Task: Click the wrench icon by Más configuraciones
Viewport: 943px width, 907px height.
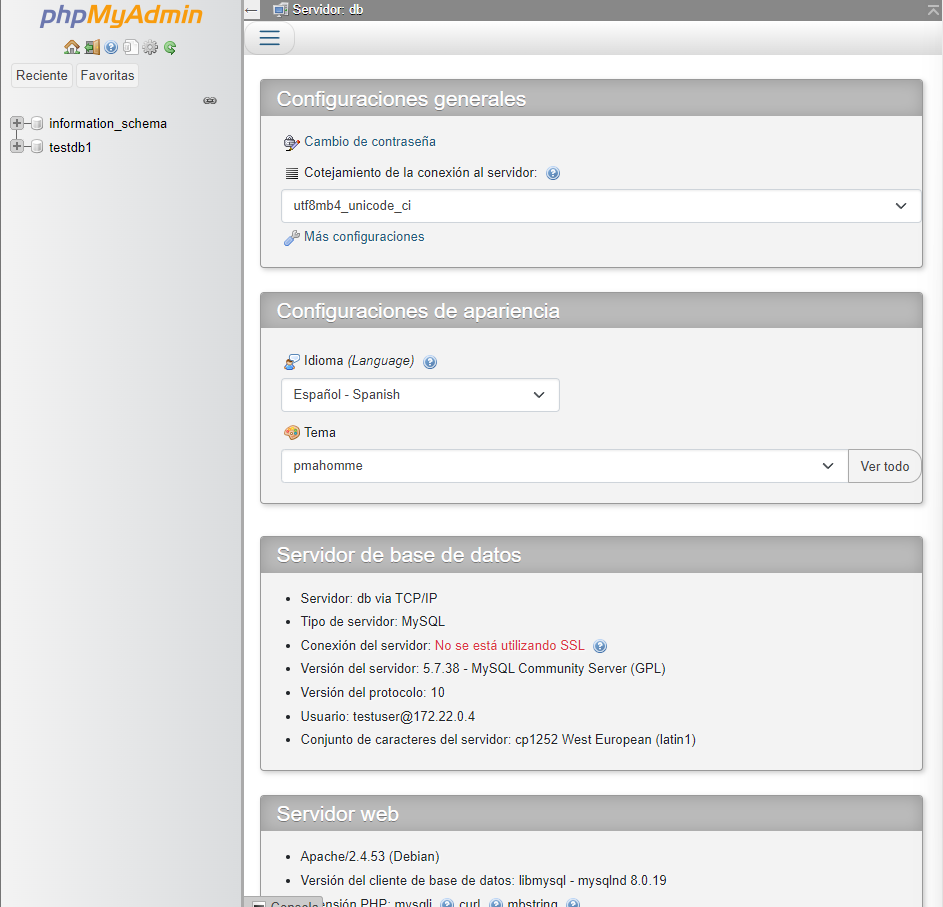Action: pos(292,238)
